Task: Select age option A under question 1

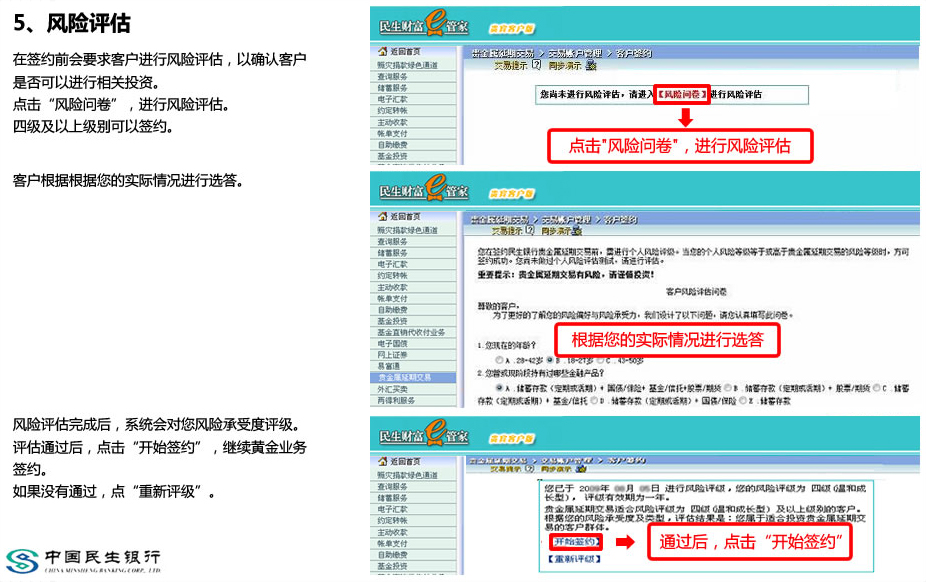Action: click(x=500, y=360)
